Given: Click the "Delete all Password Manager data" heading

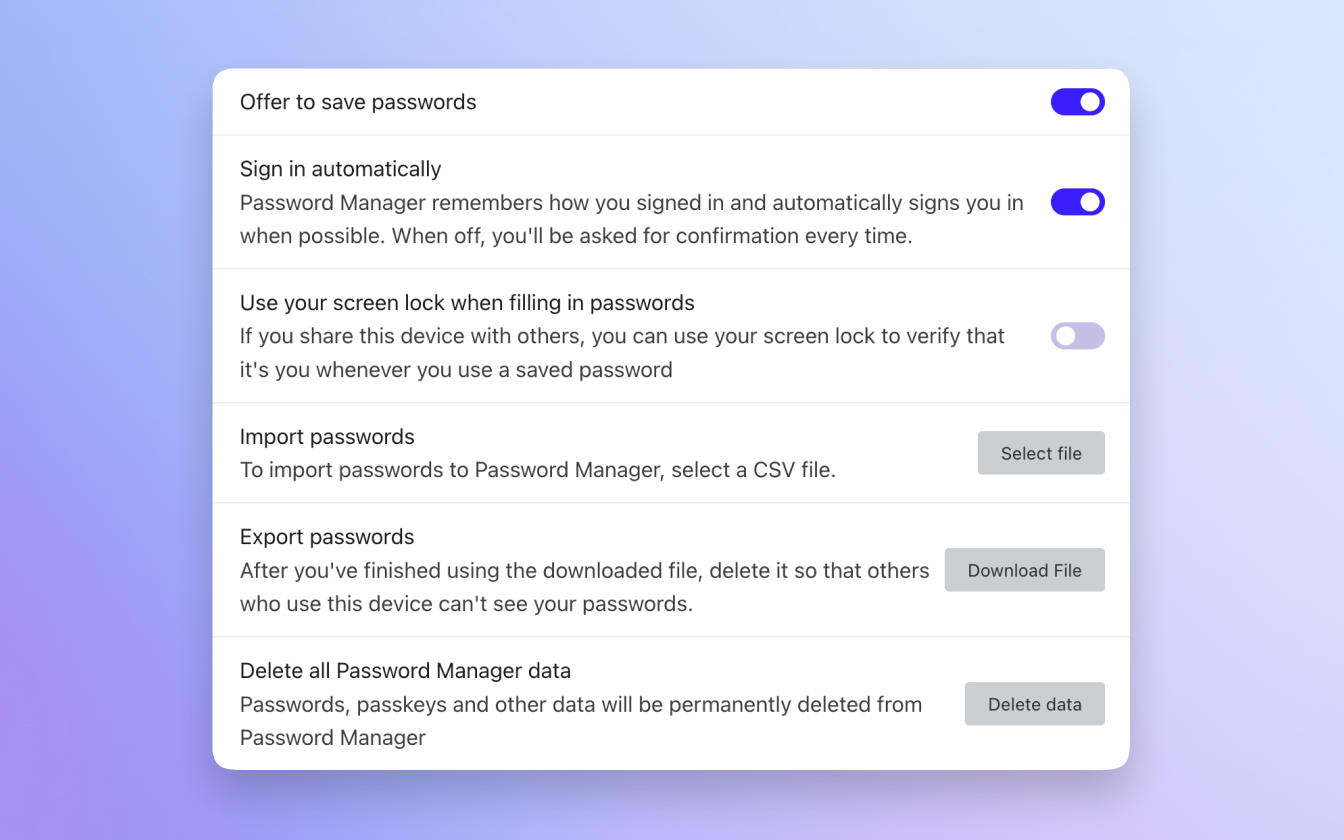Looking at the screenshot, I should coord(405,671).
